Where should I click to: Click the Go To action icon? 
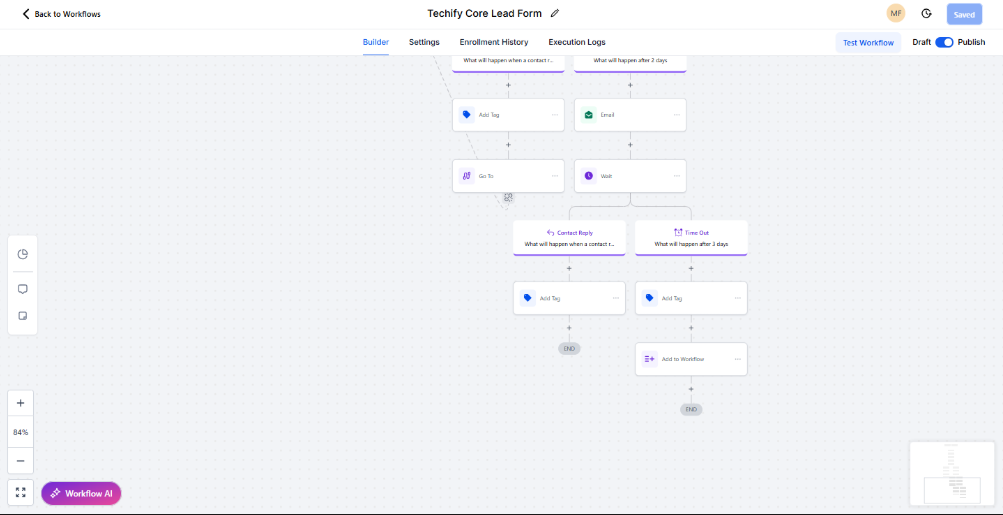467,176
